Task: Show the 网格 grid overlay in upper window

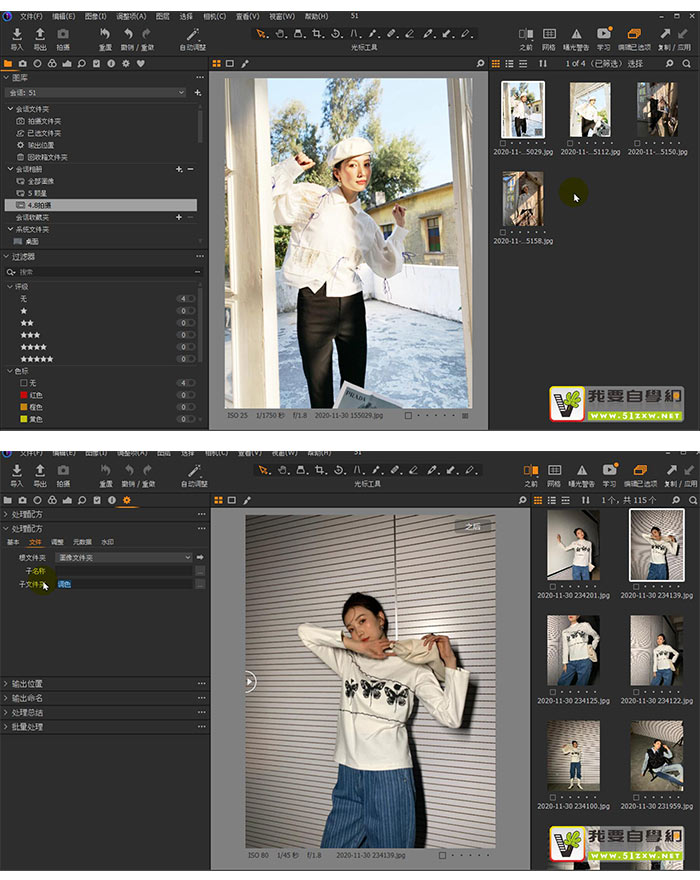Action: [x=550, y=34]
